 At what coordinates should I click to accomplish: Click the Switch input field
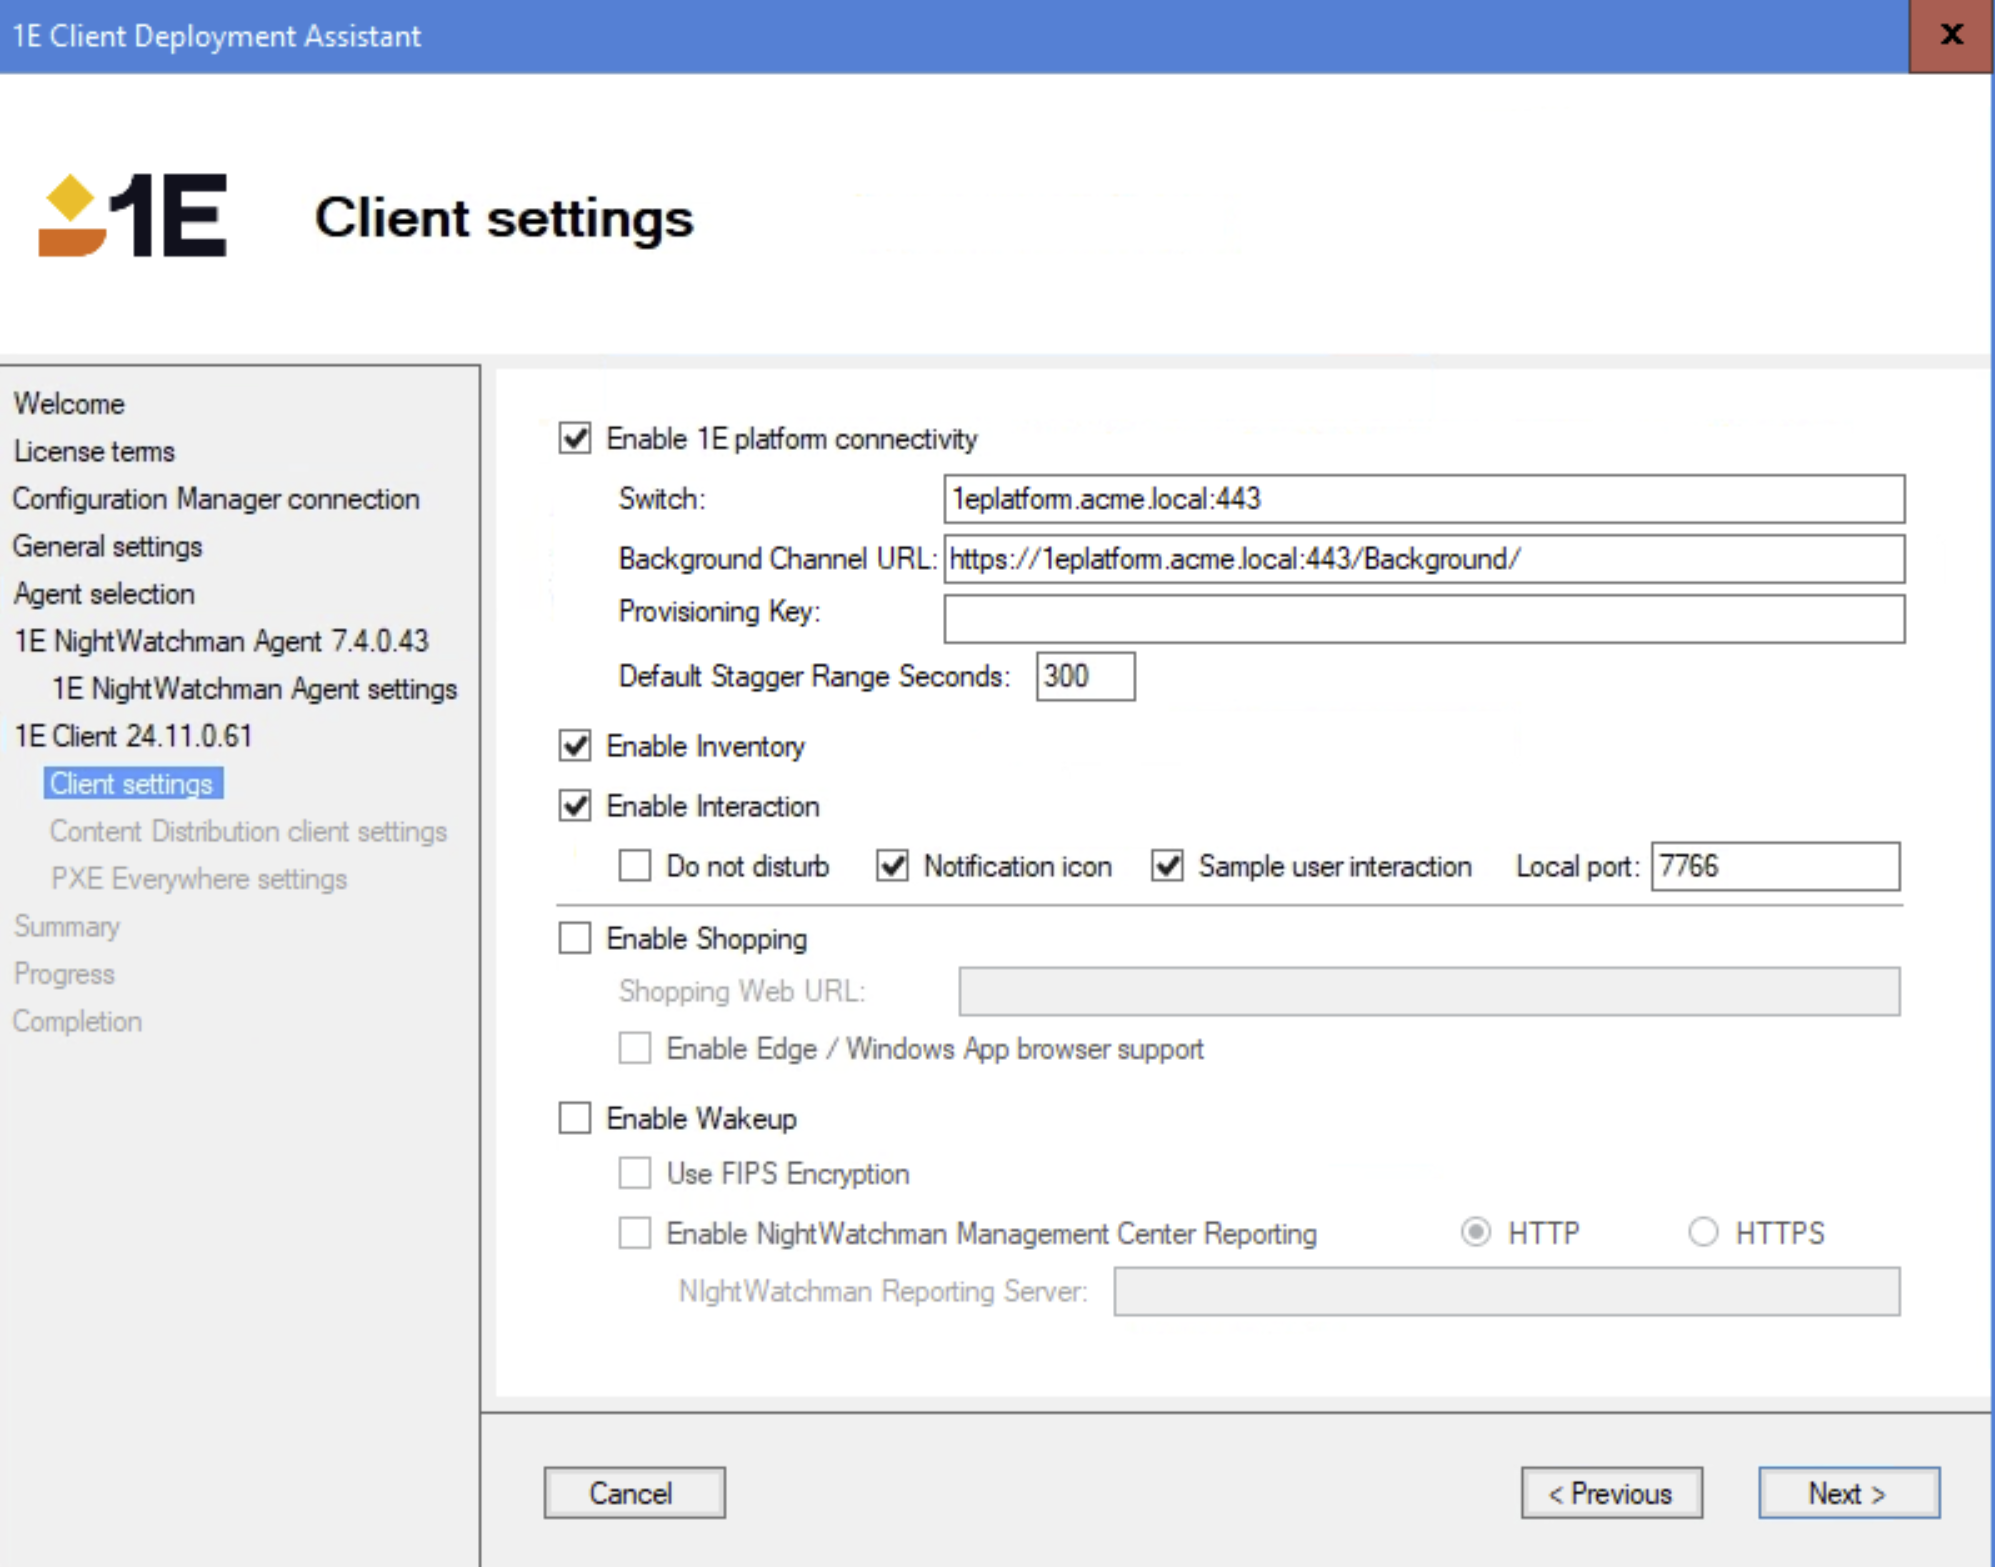pyautogui.click(x=1424, y=498)
